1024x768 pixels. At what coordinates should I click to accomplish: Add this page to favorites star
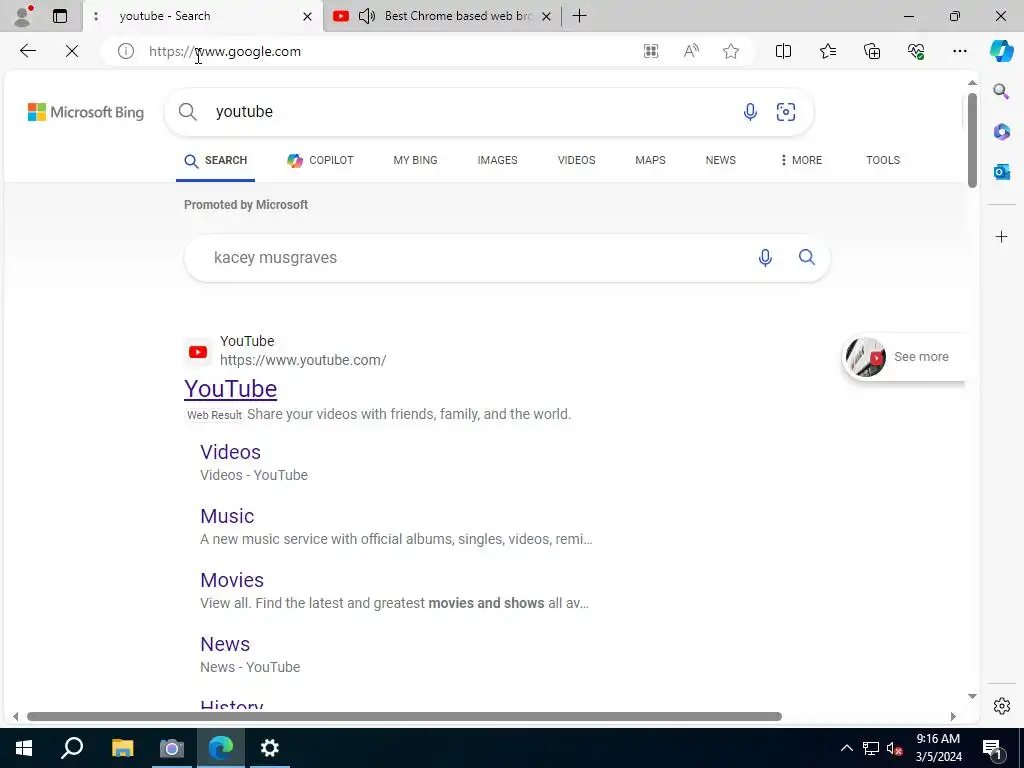point(731,51)
